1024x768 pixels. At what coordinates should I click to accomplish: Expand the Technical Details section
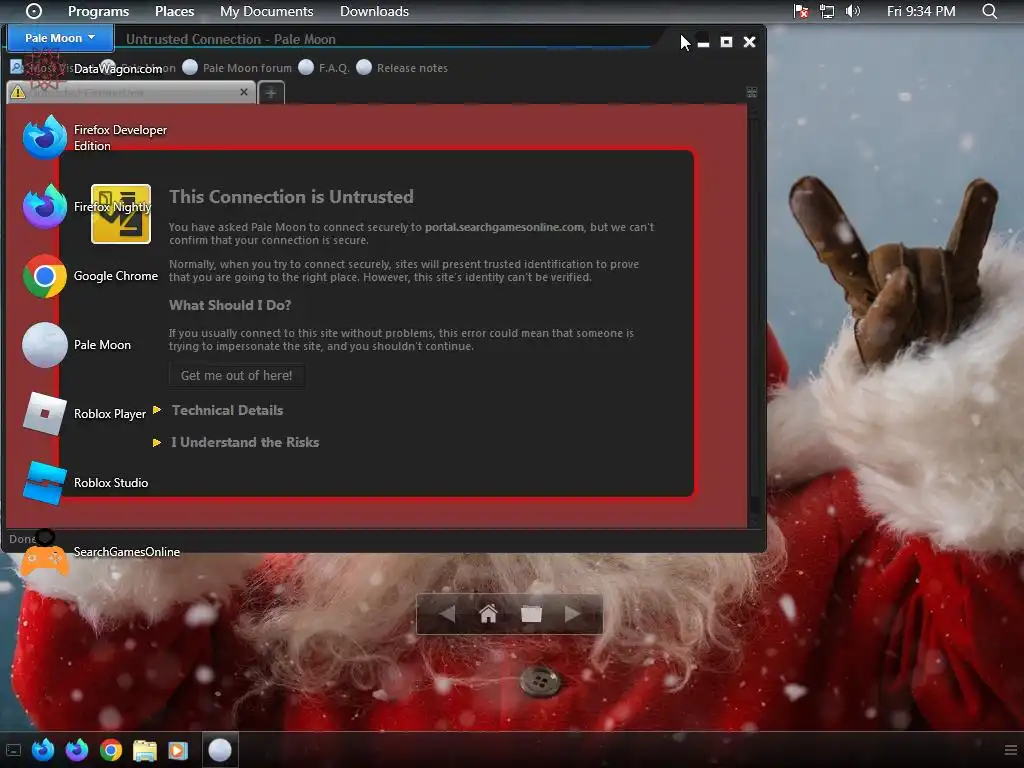pyautogui.click(x=227, y=410)
